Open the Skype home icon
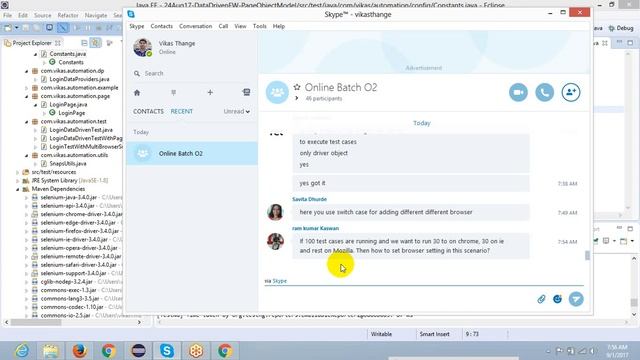 click(137, 93)
